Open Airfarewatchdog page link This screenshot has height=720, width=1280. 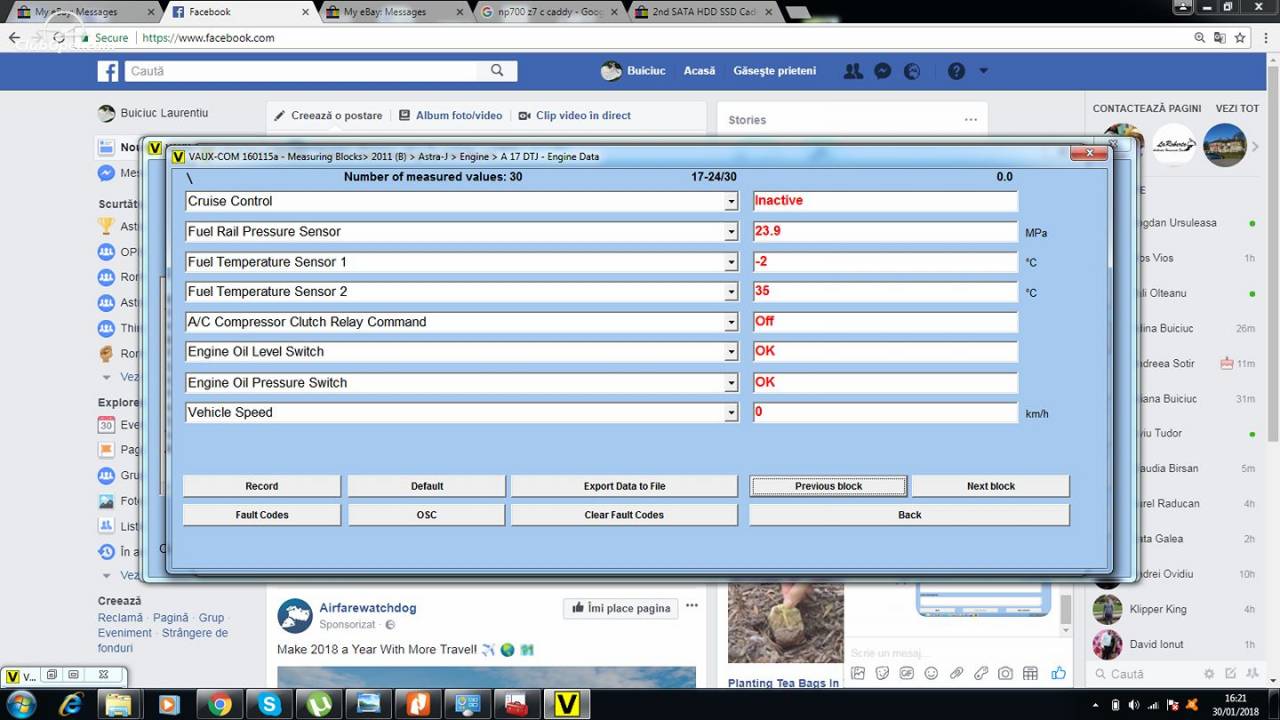[x=368, y=608]
